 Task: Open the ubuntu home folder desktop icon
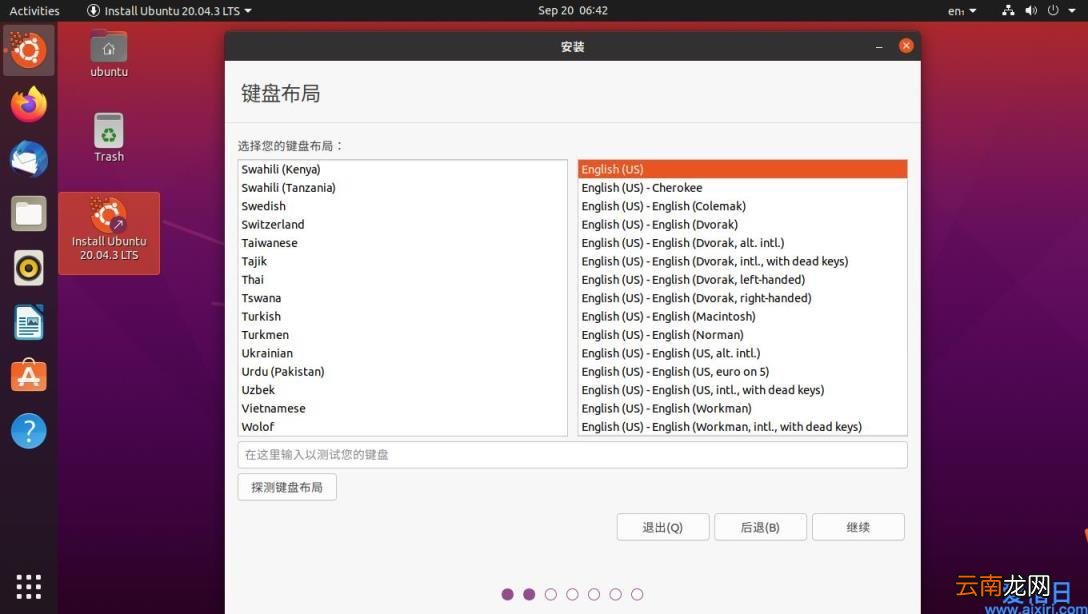click(x=109, y=54)
